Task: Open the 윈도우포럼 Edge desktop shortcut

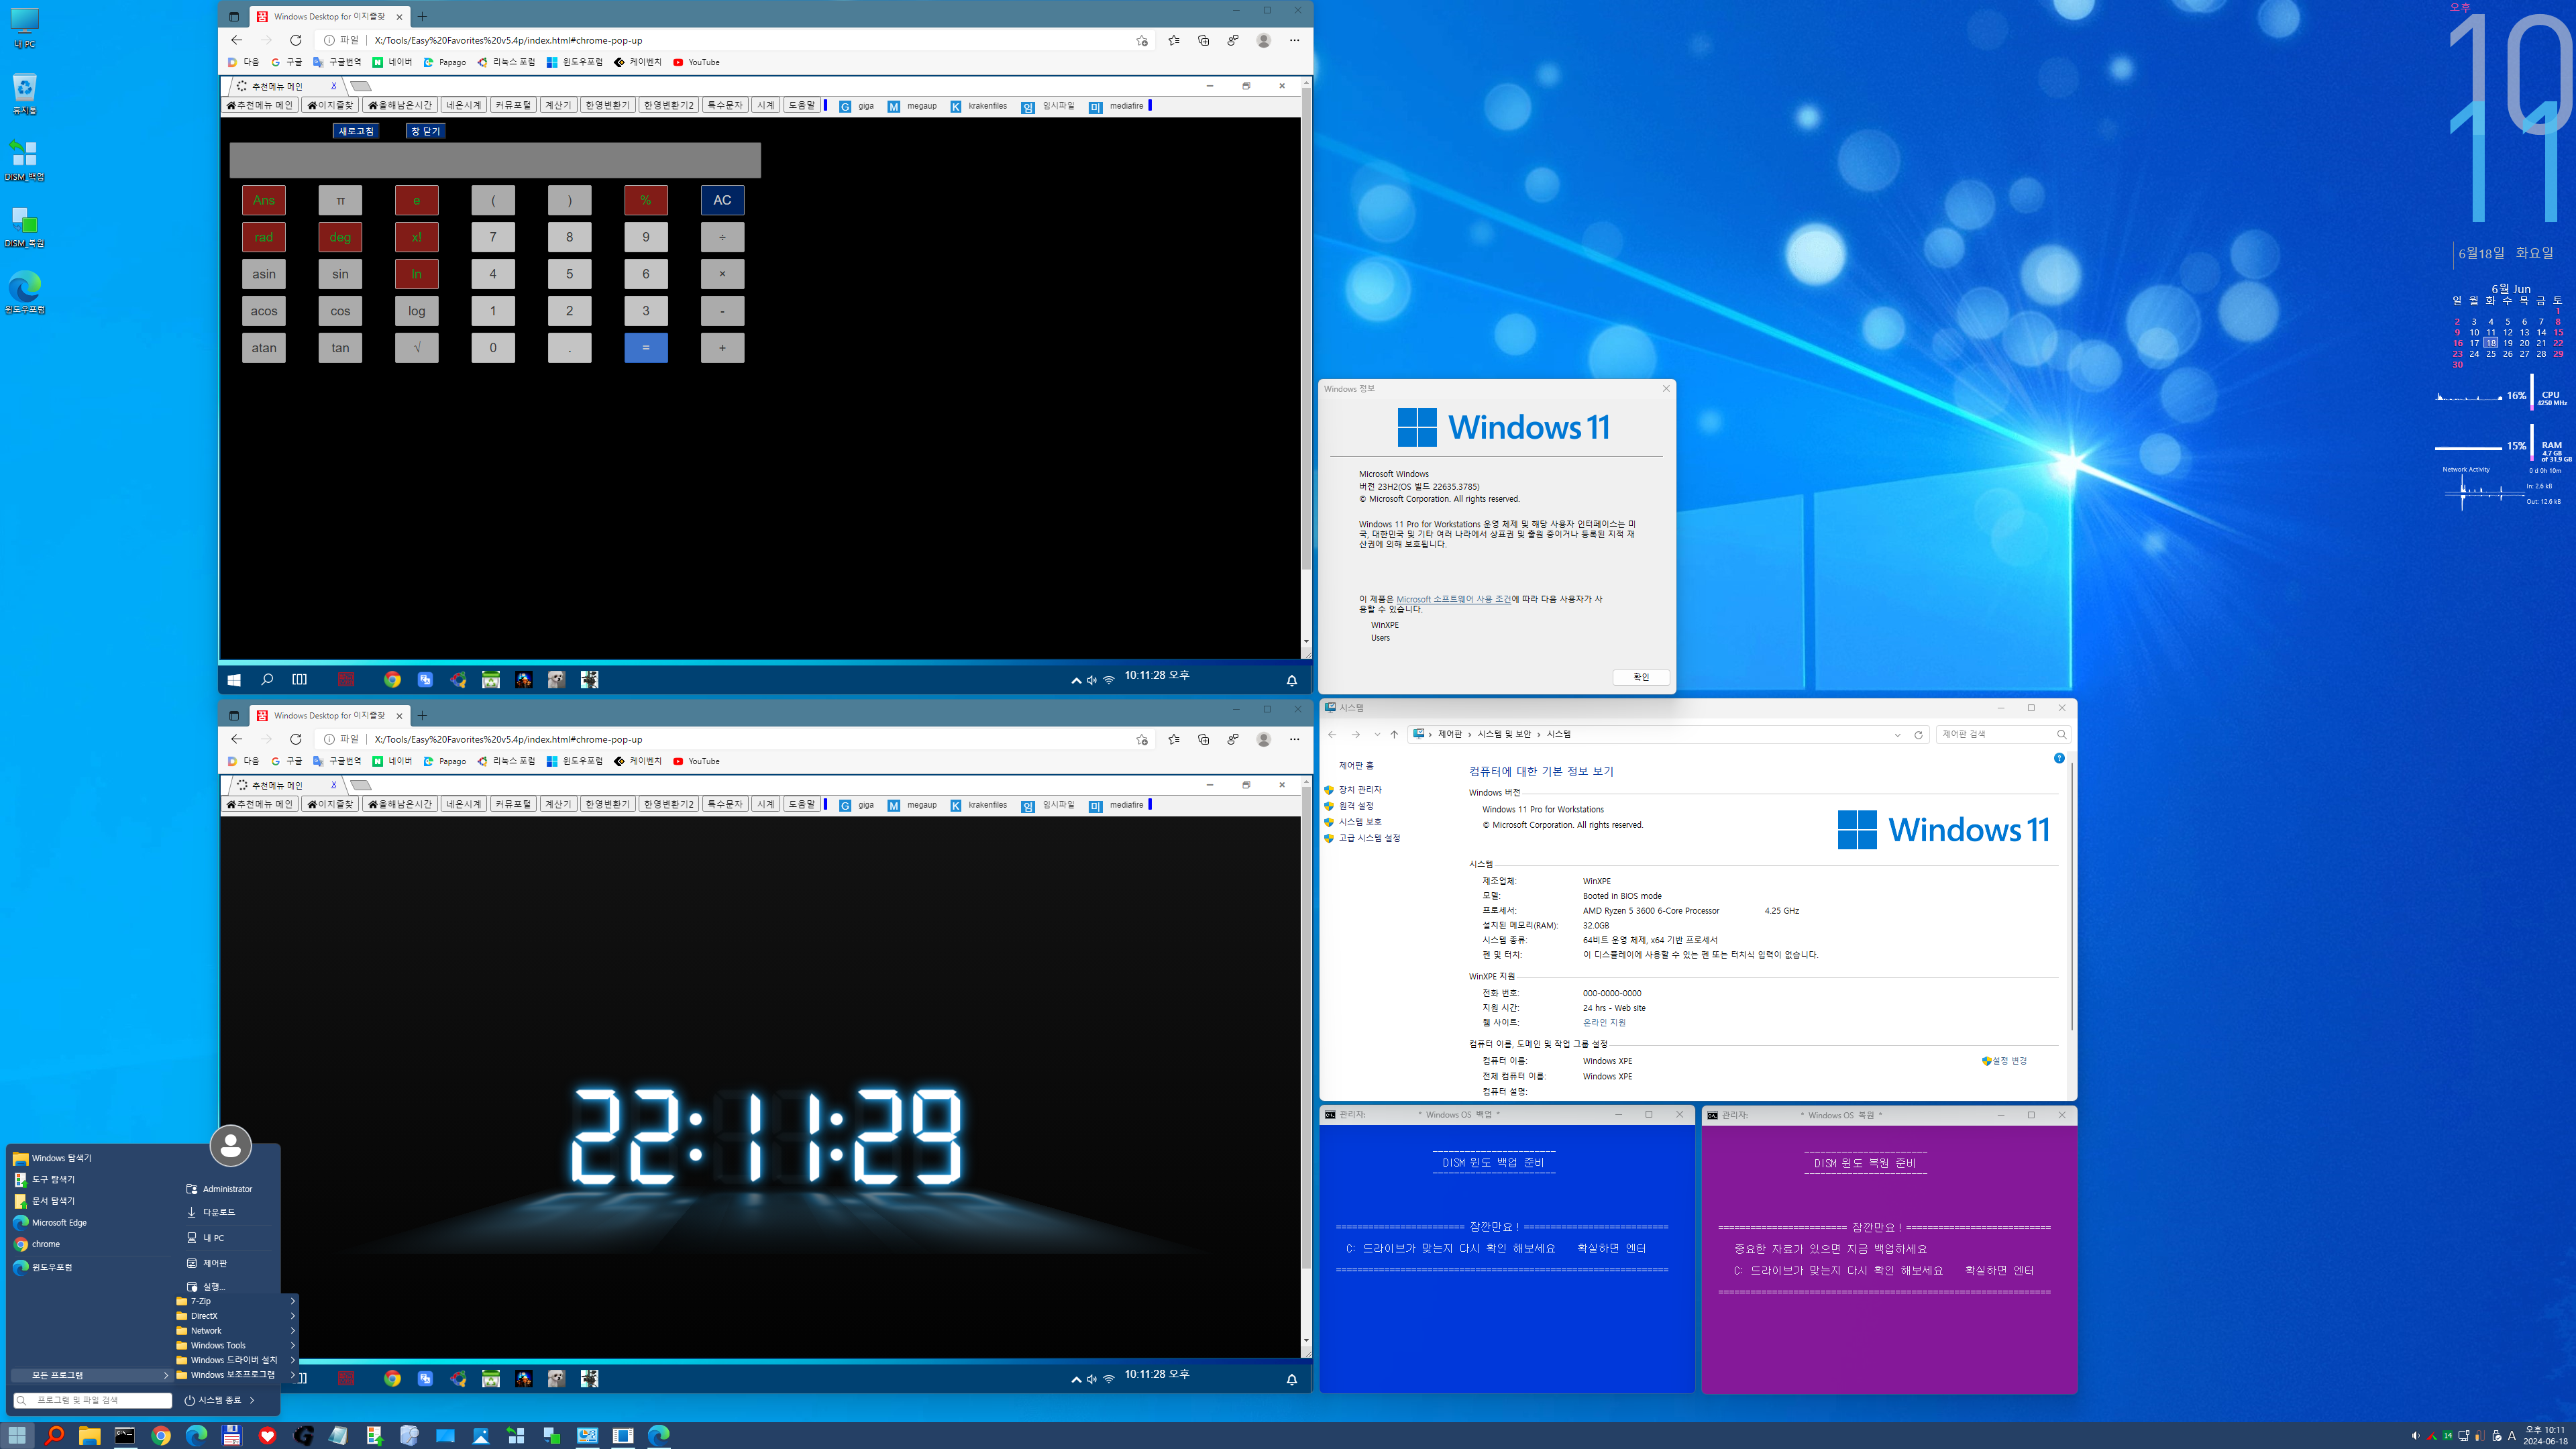Action: [25, 293]
